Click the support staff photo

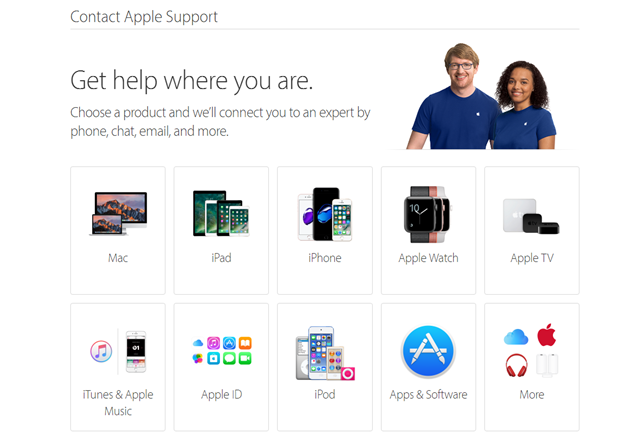tap(482, 96)
